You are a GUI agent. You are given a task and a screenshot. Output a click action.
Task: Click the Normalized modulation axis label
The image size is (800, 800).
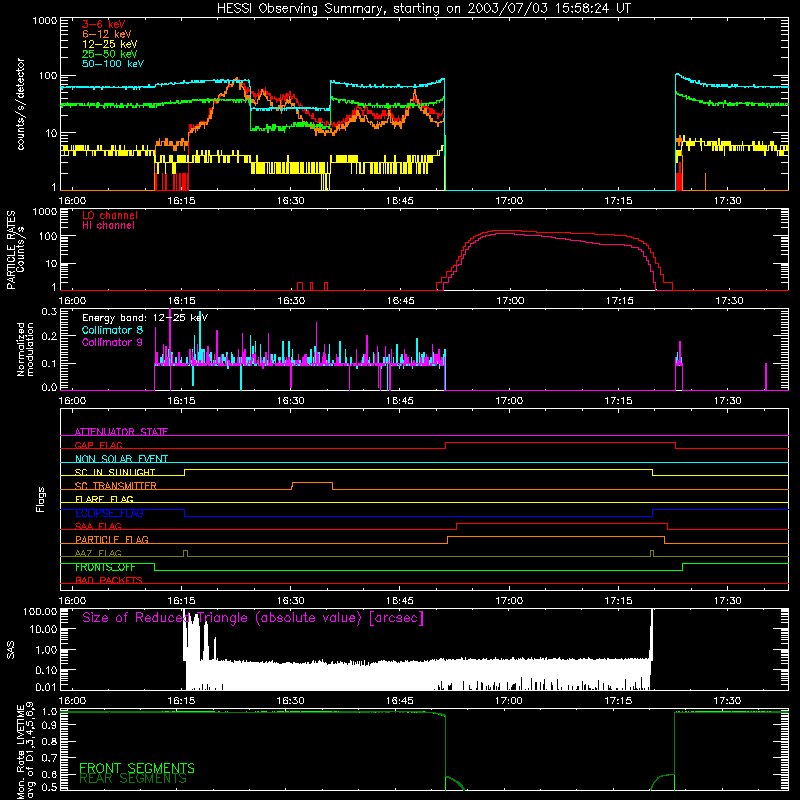pos(25,349)
